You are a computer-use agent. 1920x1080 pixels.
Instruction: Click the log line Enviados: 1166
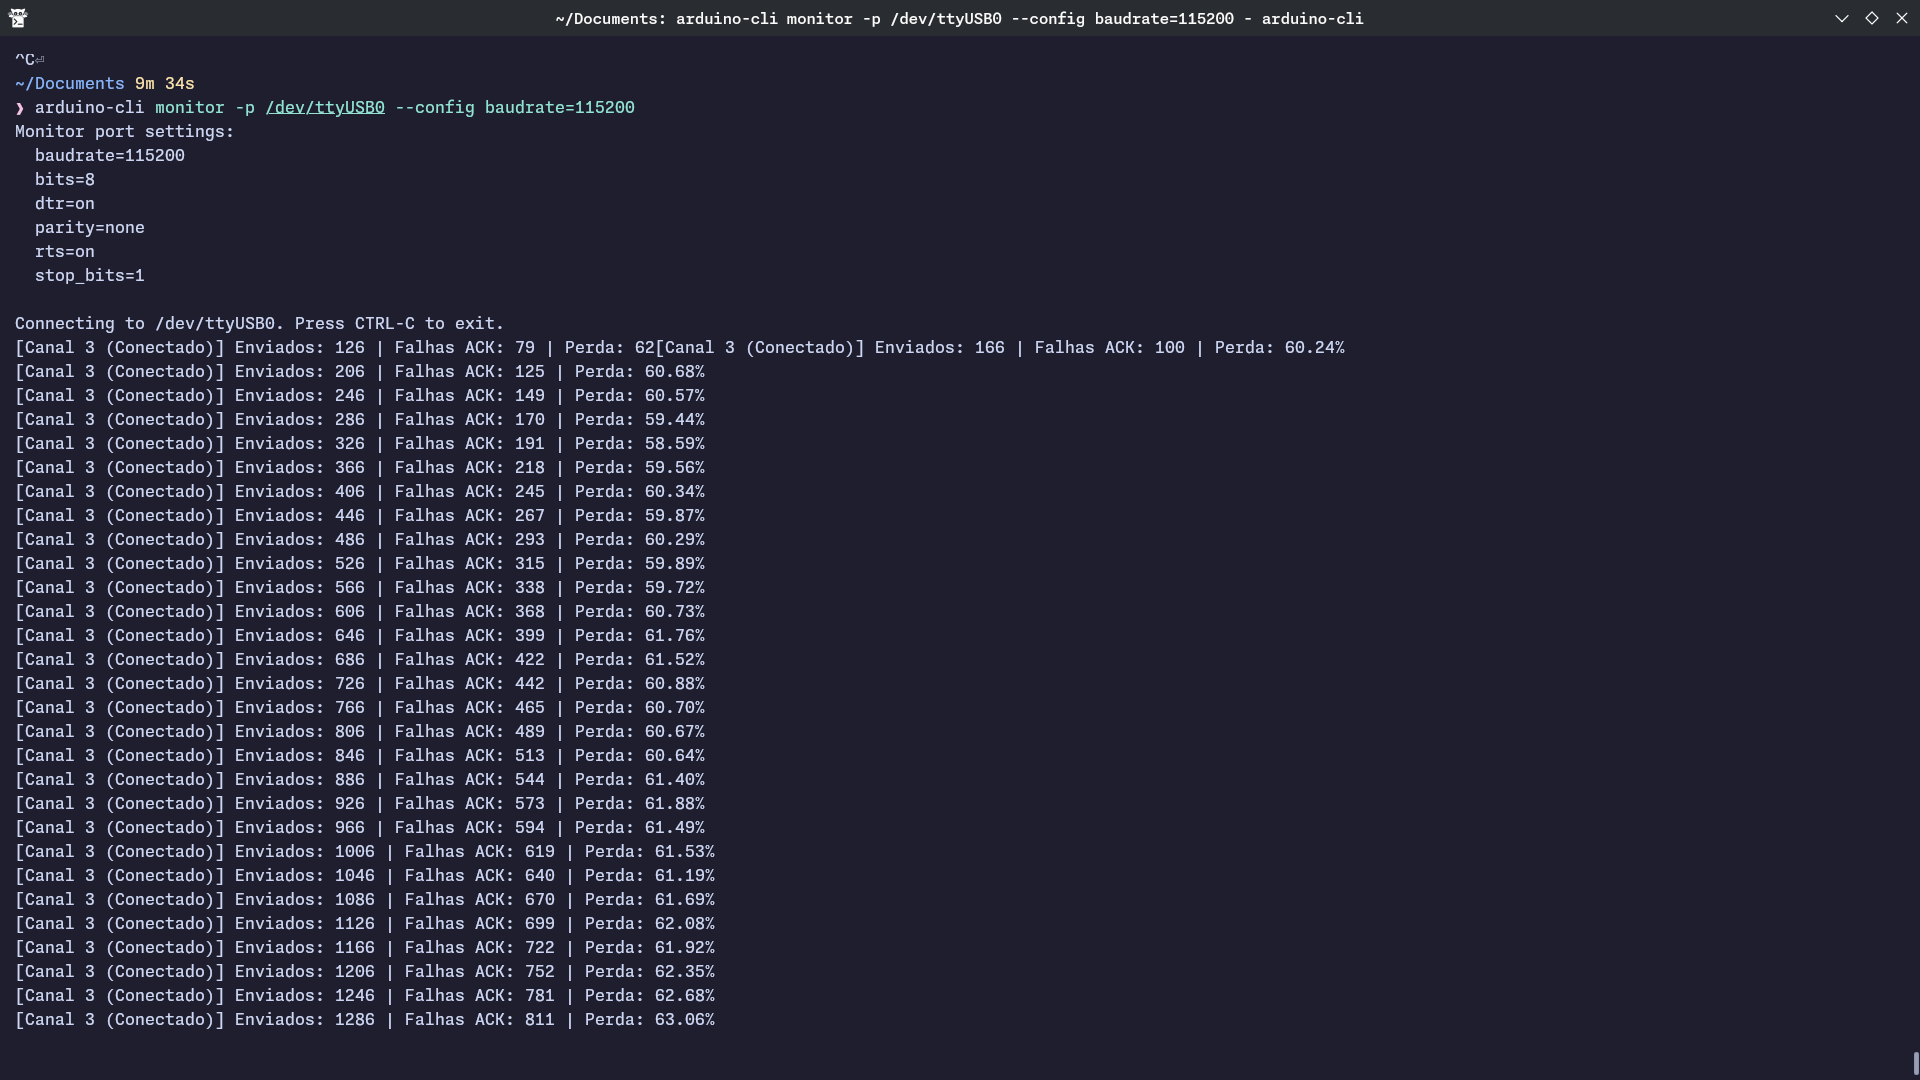[x=365, y=947]
